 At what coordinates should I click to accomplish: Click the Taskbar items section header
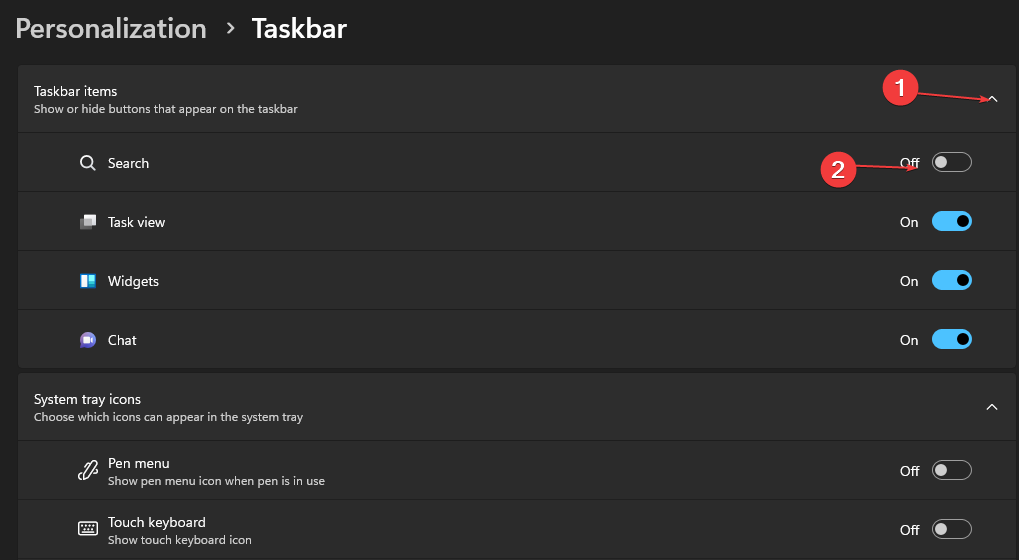click(x=76, y=91)
